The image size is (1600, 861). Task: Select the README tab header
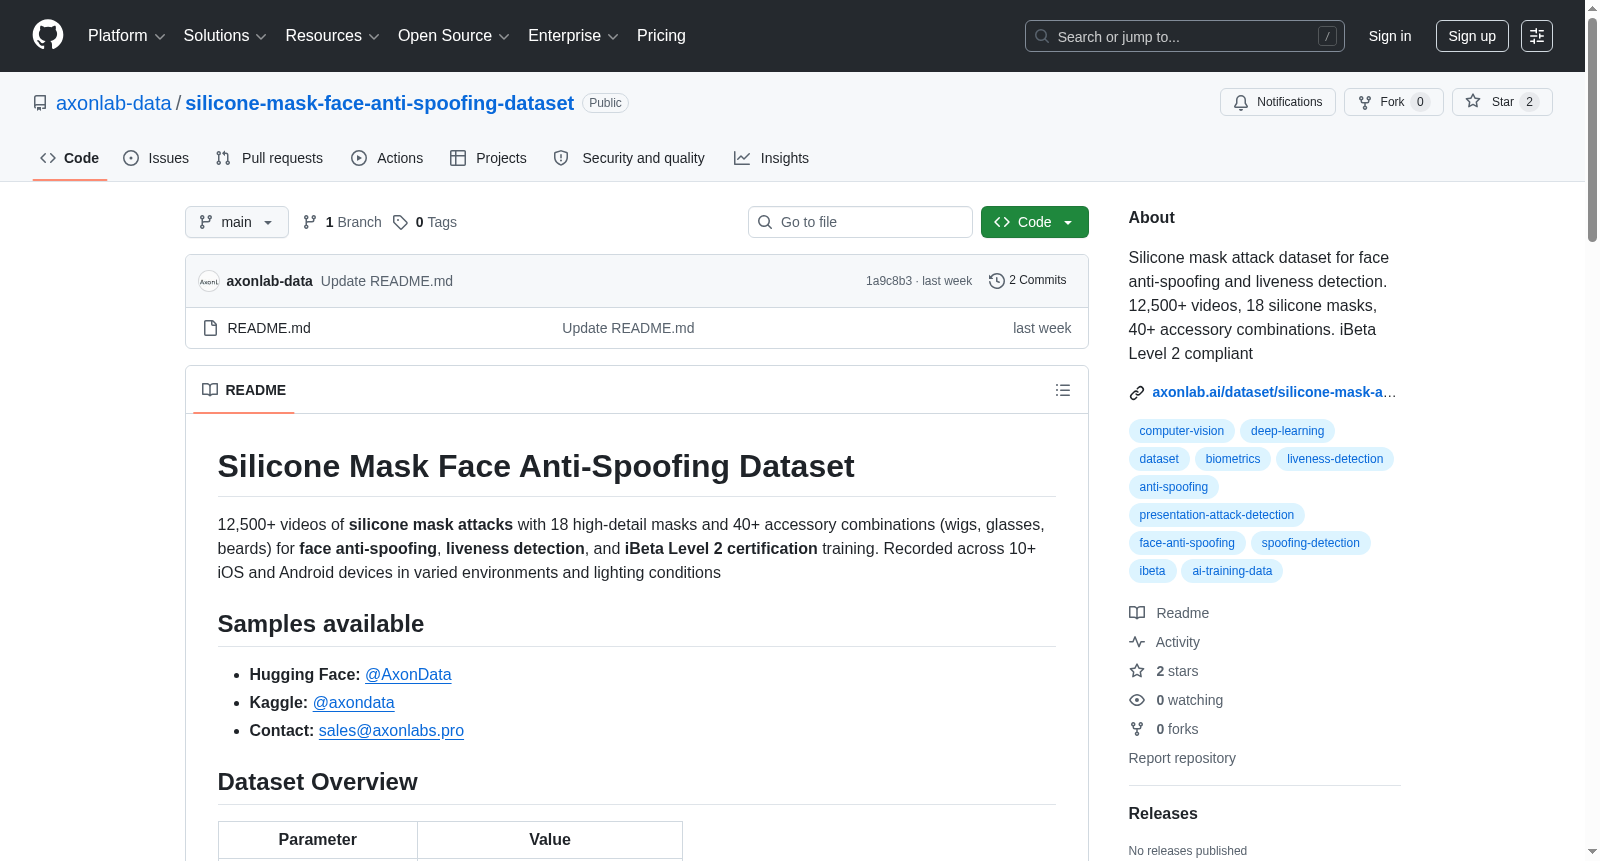(x=244, y=390)
